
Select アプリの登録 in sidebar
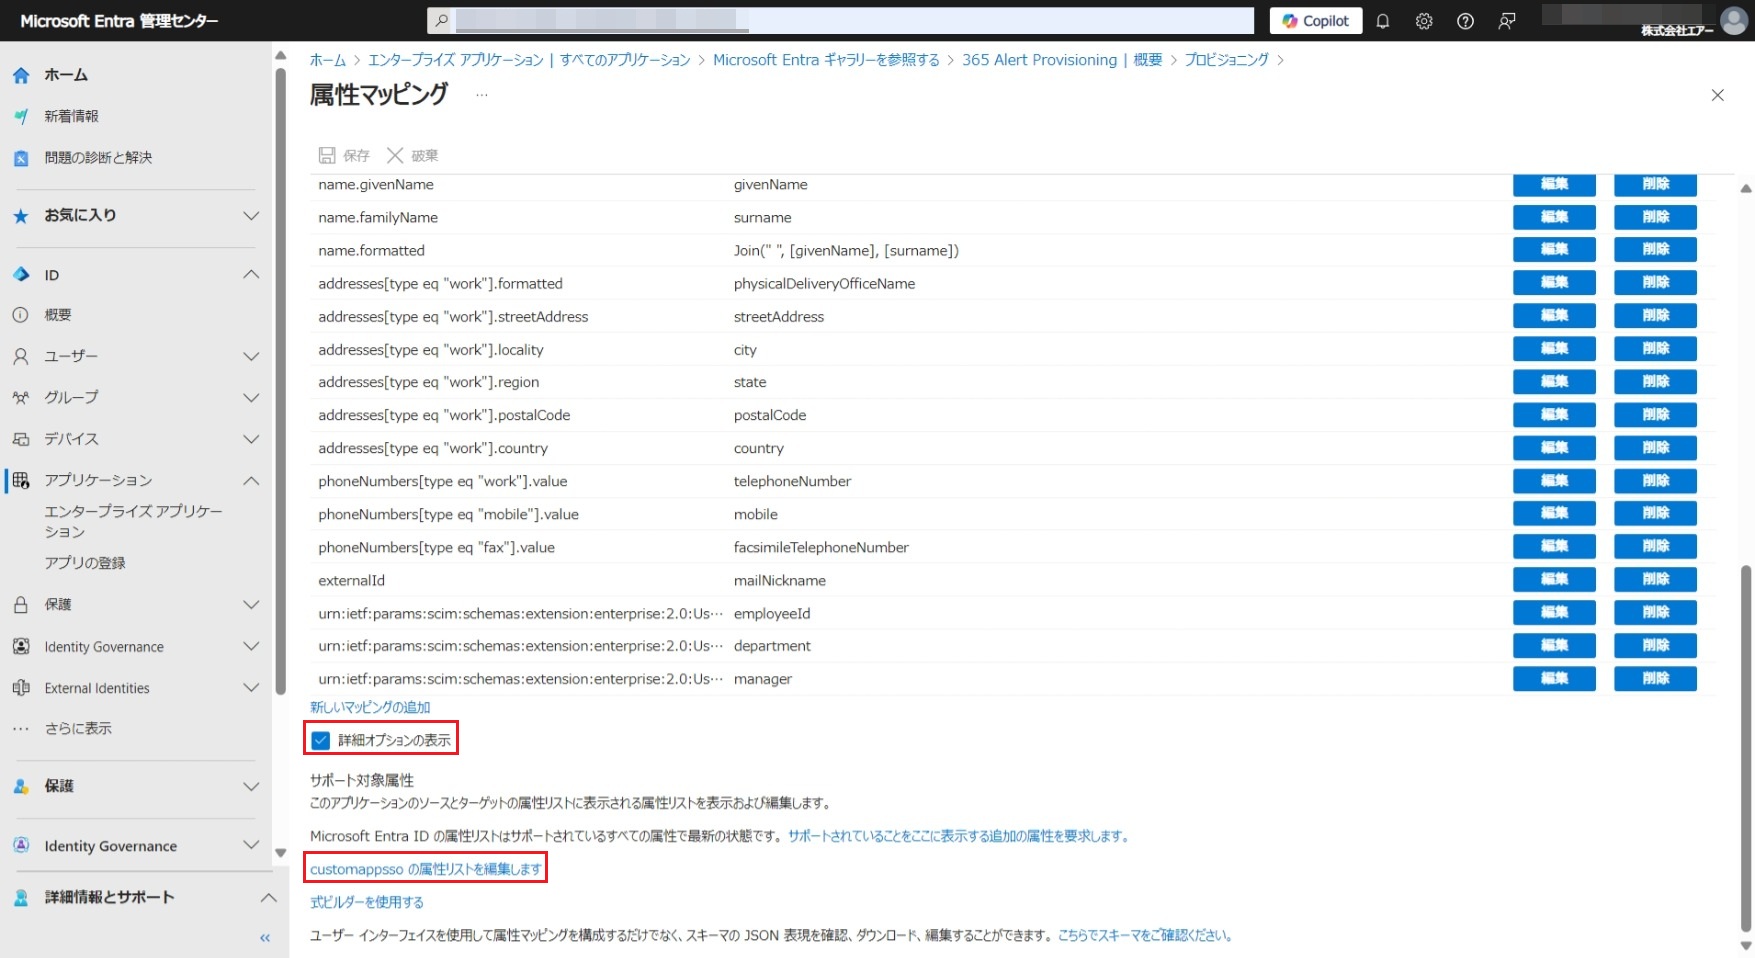(x=85, y=563)
